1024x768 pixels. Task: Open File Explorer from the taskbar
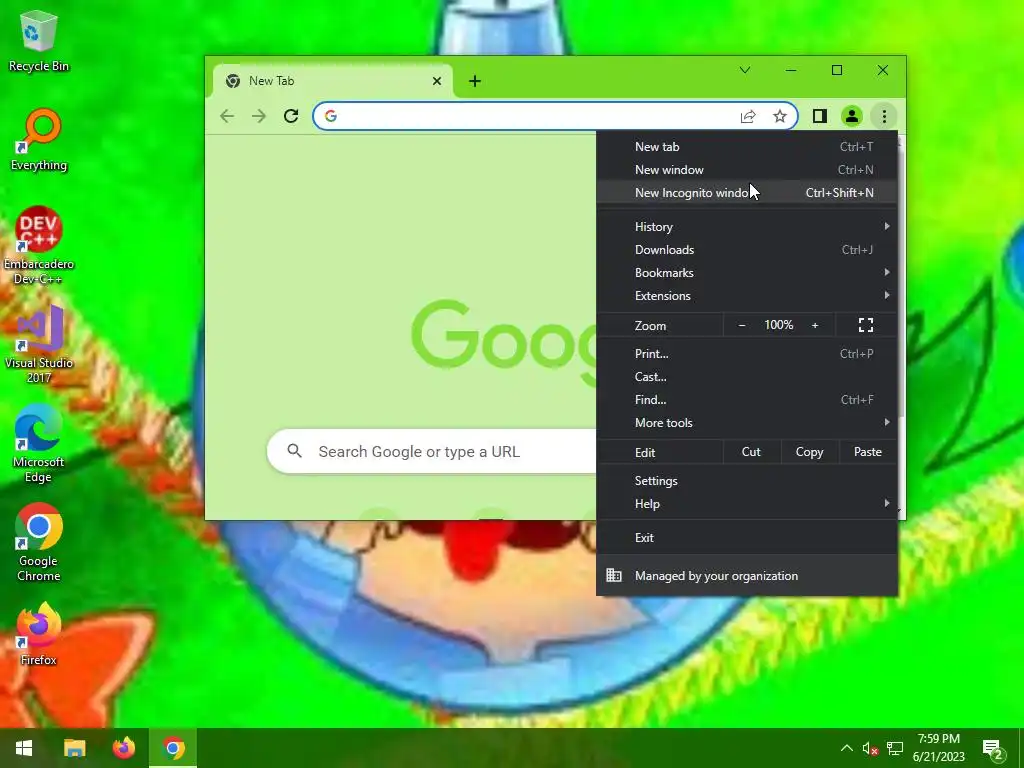pyautogui.click(x=74, y=748)
